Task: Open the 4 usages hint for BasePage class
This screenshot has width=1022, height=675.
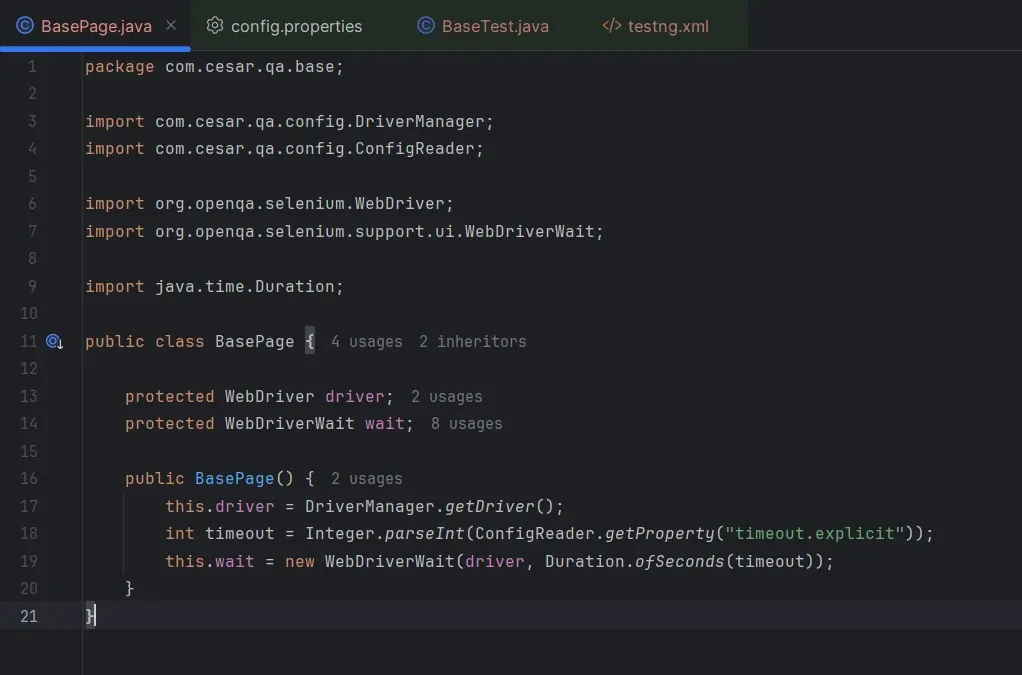Action: tap(366, 341)
